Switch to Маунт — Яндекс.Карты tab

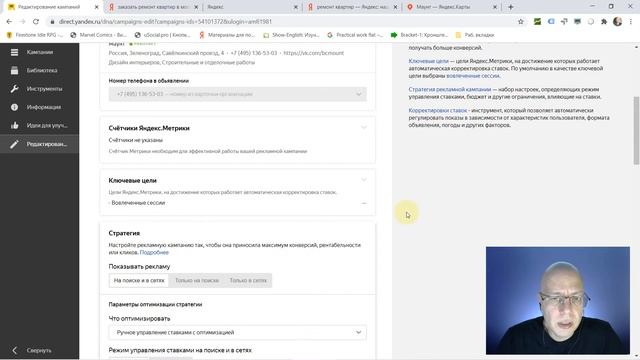pos(451,7)
